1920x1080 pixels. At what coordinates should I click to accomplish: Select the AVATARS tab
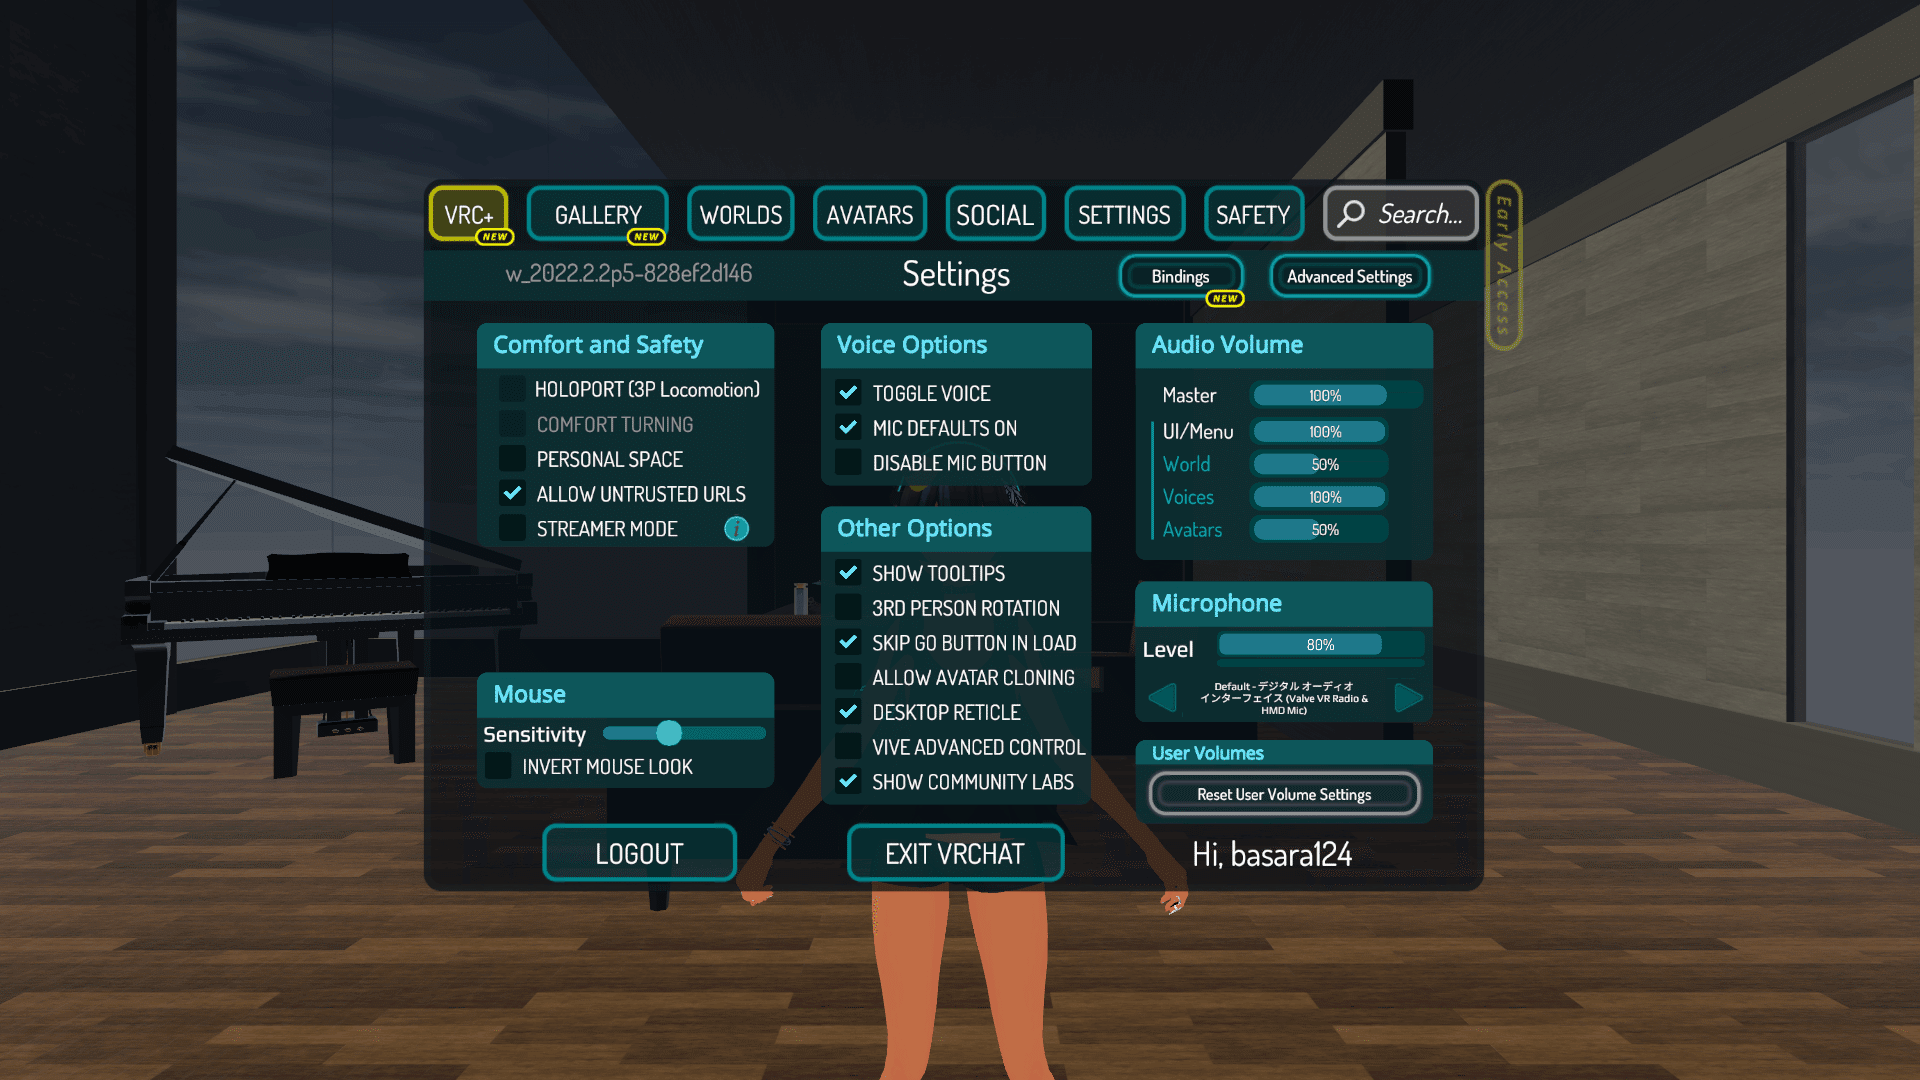tap(868, 214)
